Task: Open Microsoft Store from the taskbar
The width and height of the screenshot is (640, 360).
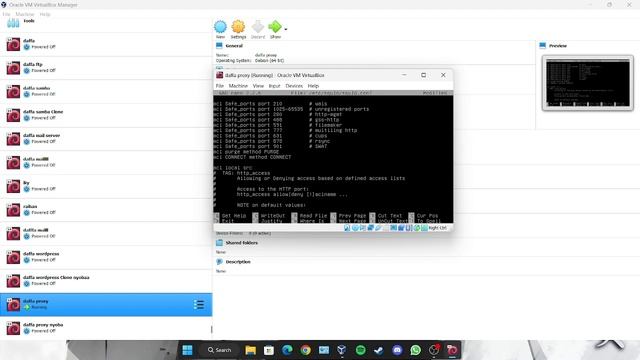Action: 269,350
